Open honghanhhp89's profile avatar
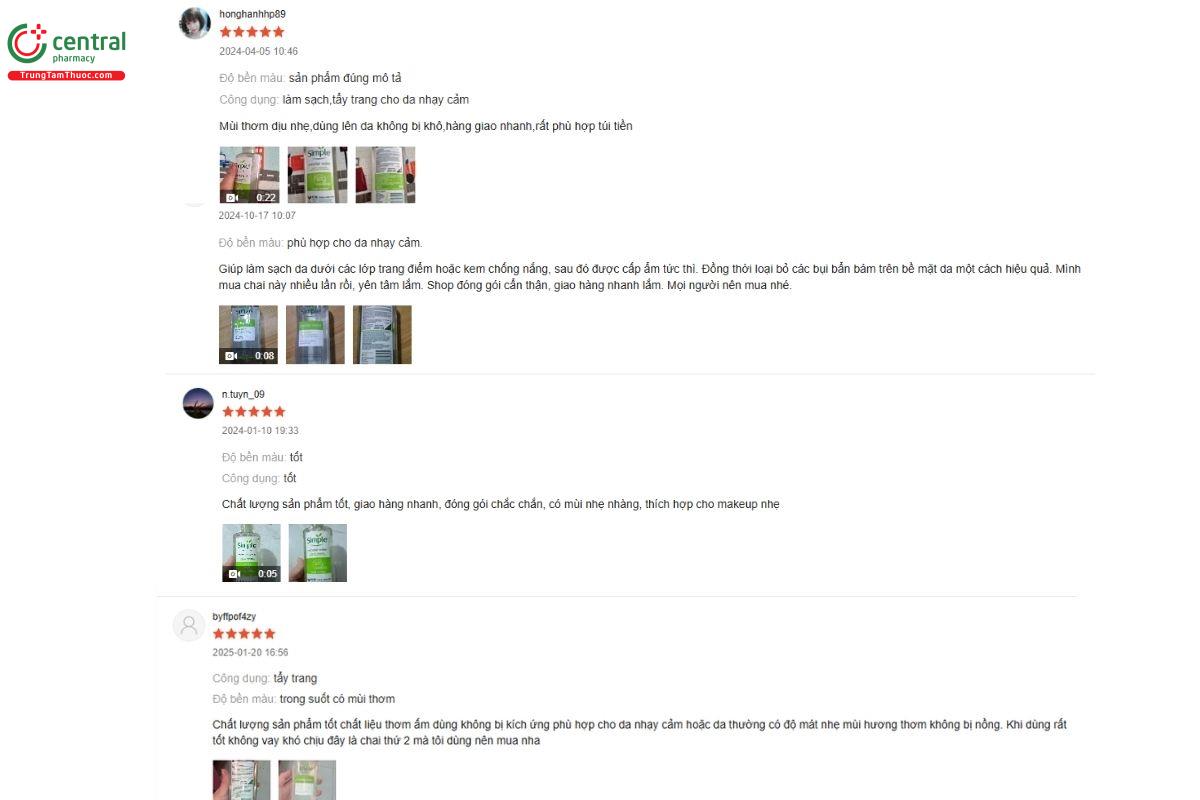 (194, 23)
